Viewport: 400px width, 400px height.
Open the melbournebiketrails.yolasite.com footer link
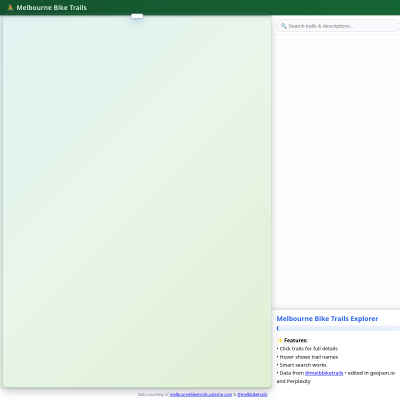point(201,394)
